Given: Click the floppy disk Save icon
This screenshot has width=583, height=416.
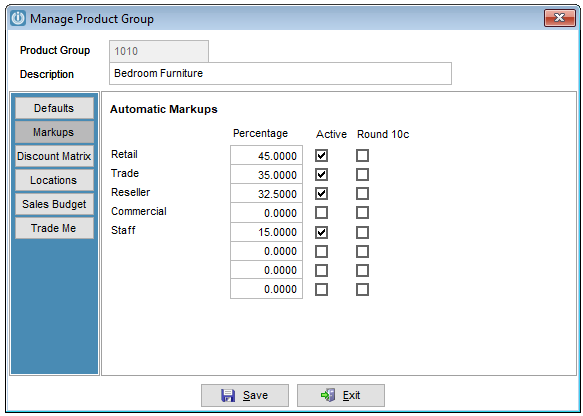Looking at the screenshot, I should (228, 396).
